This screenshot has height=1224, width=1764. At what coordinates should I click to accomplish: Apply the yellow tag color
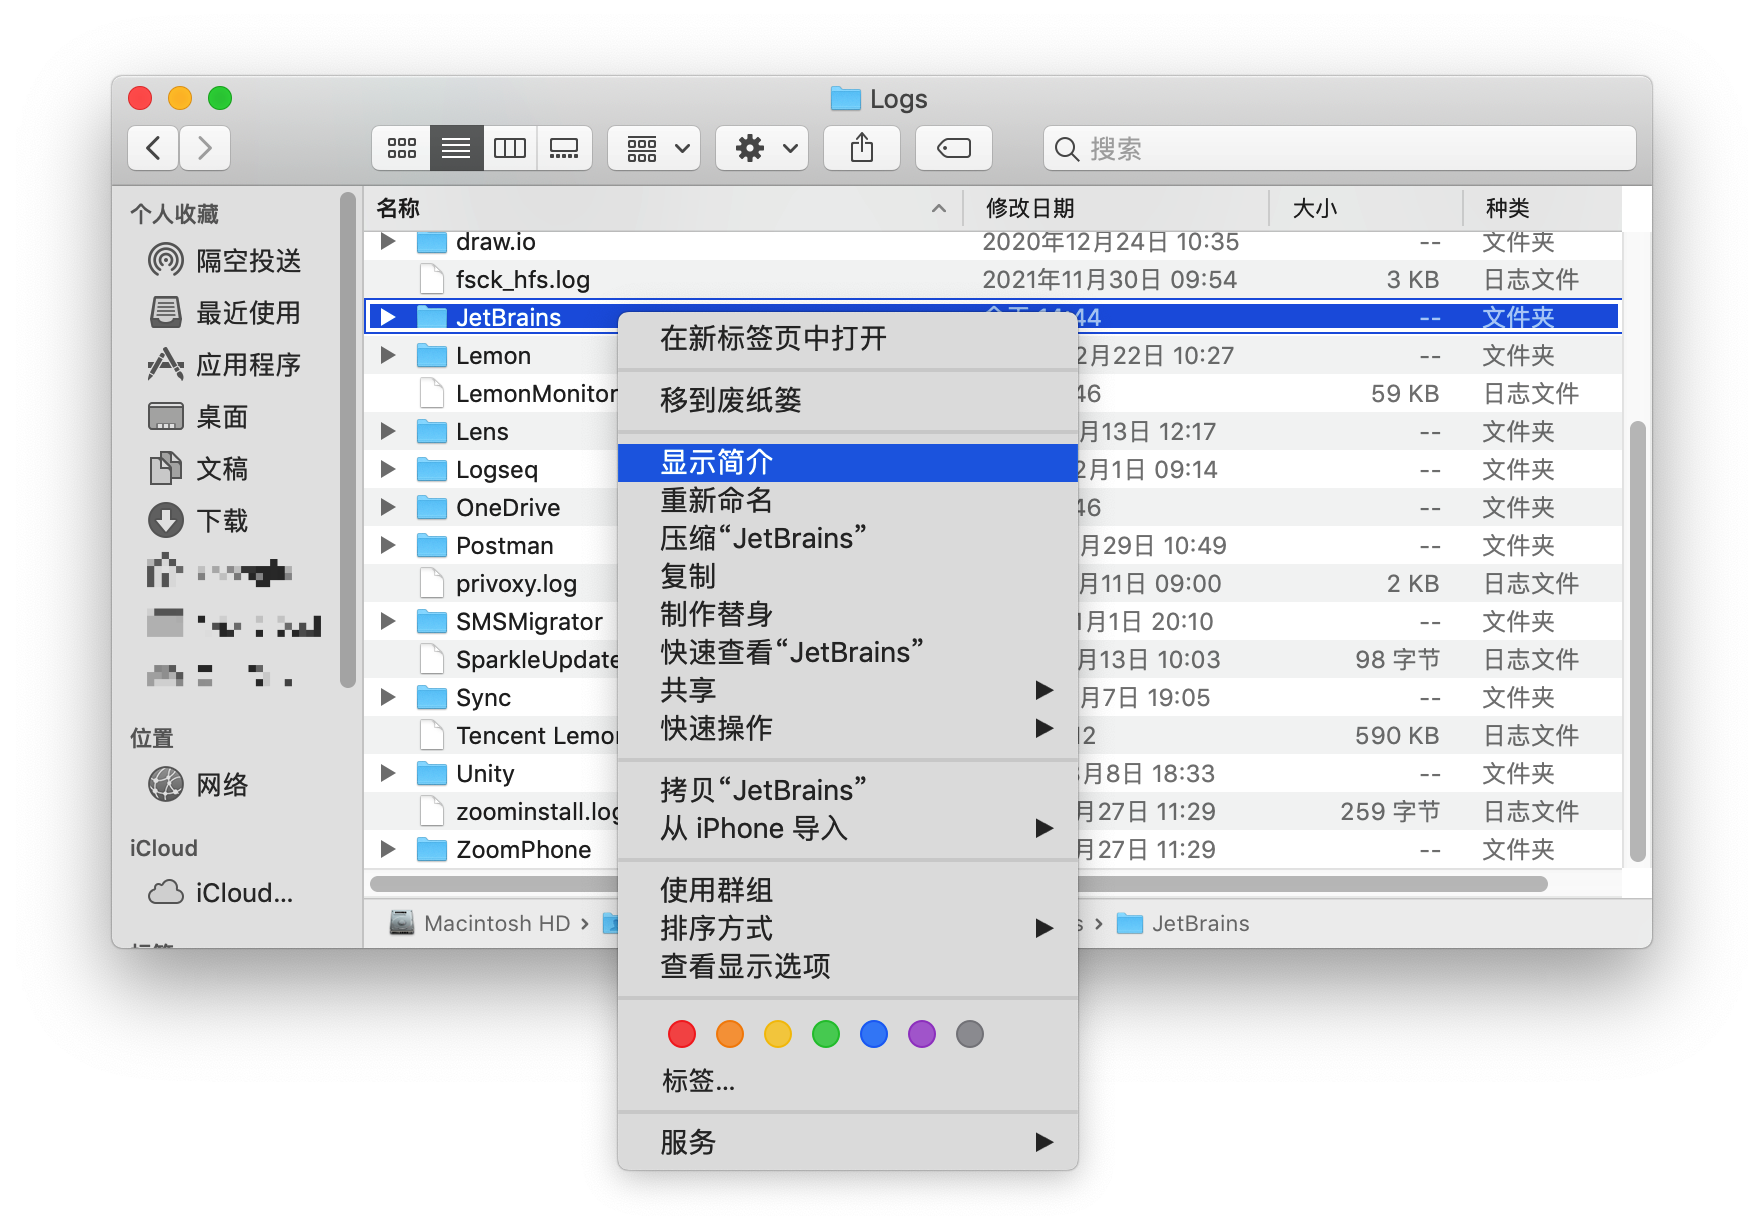(x=778, y=1034)
